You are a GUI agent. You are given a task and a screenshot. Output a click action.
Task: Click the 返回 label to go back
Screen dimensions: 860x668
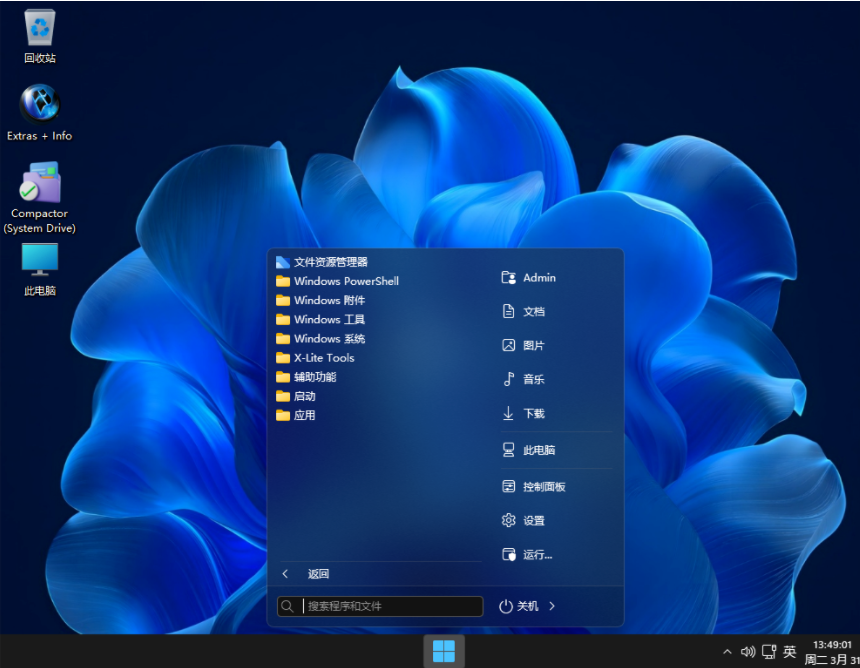pos(318,574)
